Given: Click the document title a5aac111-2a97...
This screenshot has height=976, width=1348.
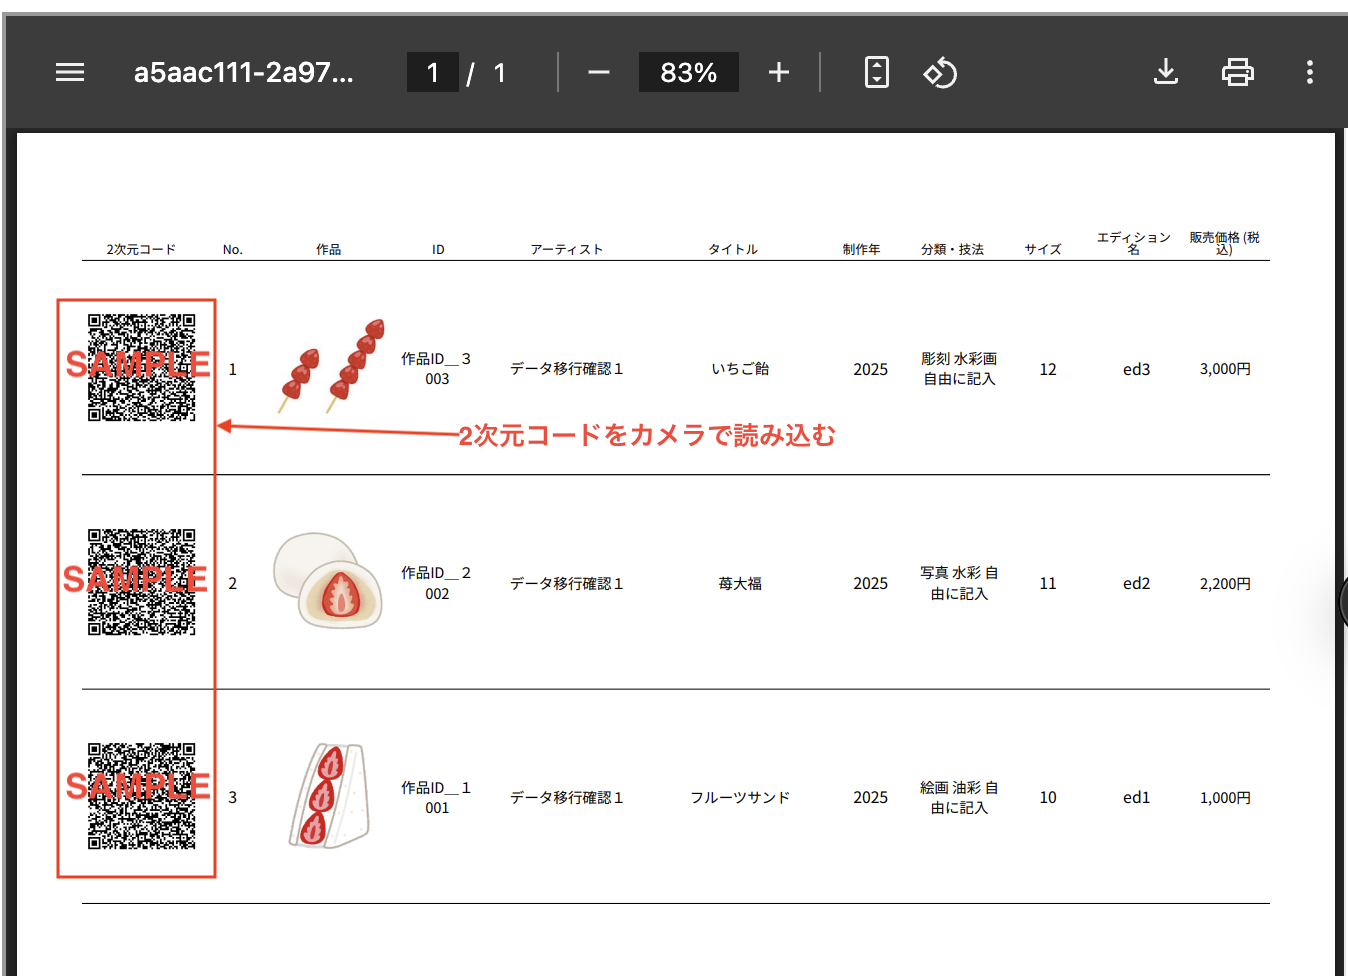Looking at the screenshot, I should (x=245, y=71).
